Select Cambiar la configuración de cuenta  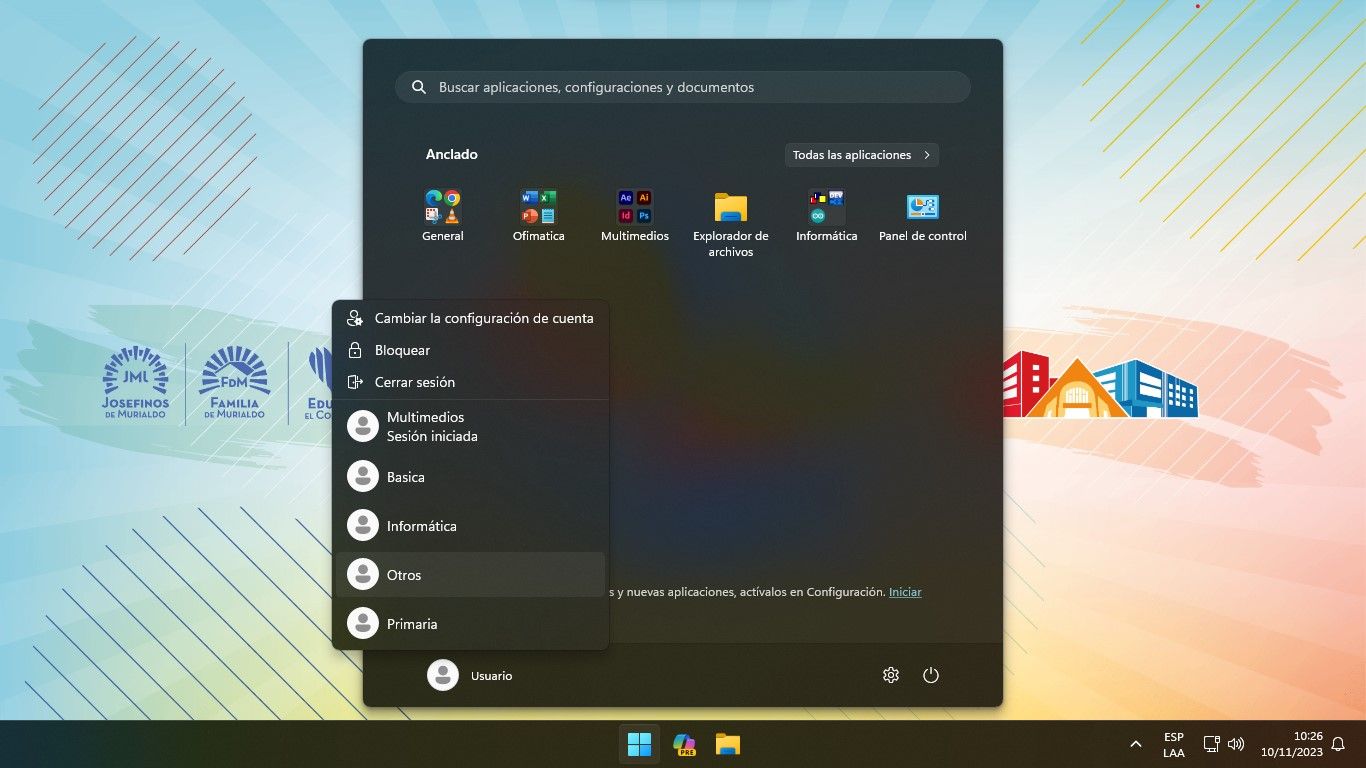coord(470,318)
